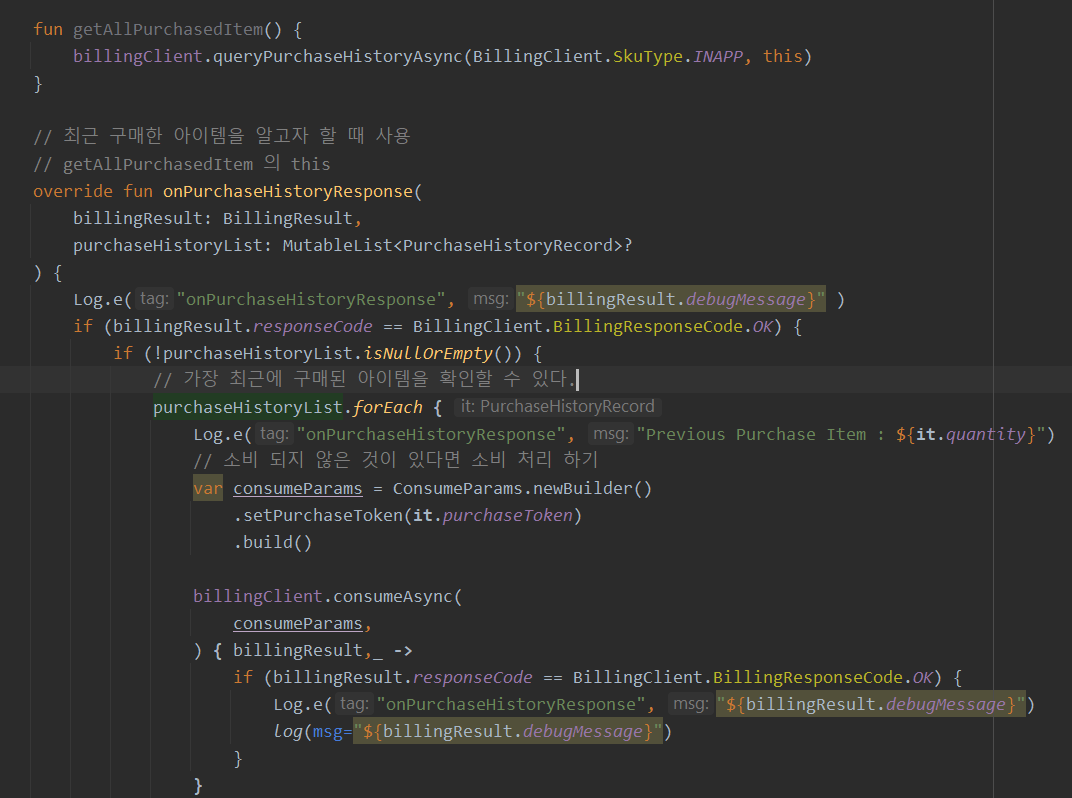Click the 'tag:' inlay hint on first Log.e
The height and width of the screenshot is (798, 1072).
(154, 299)
